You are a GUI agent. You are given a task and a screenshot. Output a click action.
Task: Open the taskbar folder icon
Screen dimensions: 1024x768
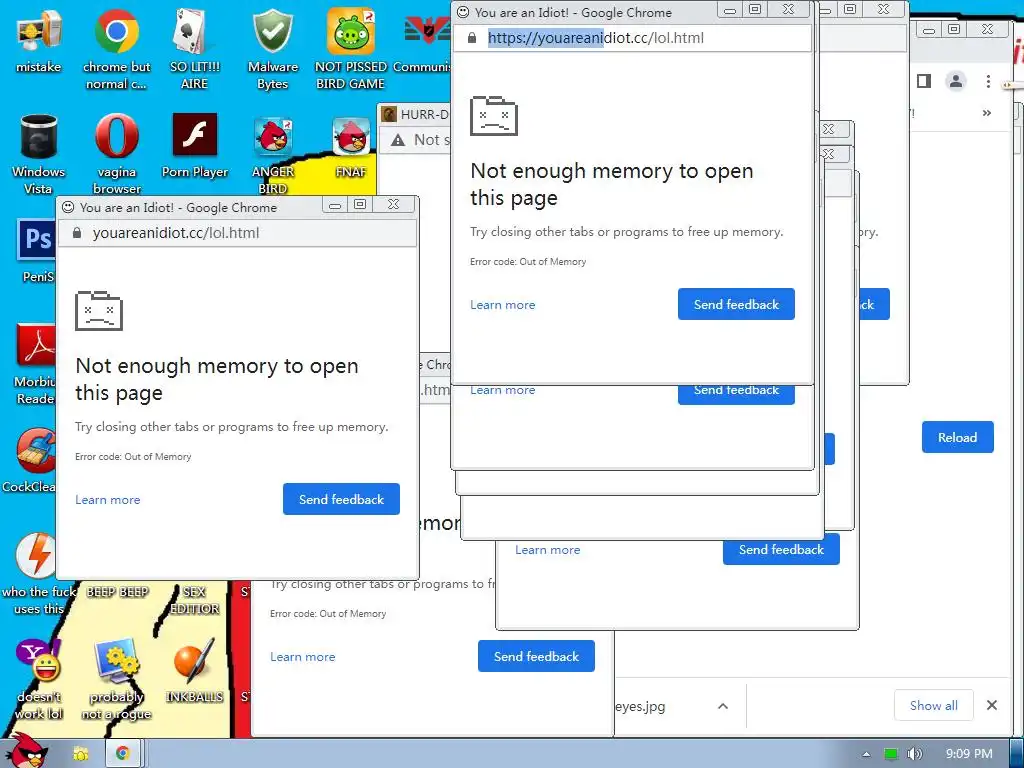tap(81, 754)
